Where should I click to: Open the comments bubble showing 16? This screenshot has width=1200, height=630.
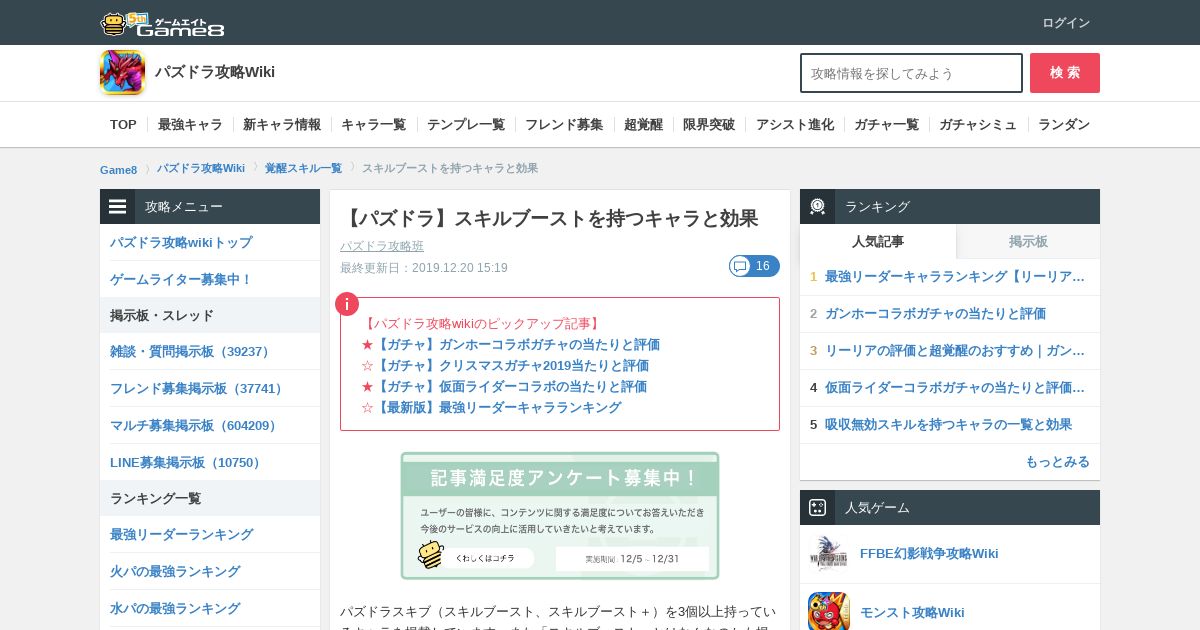pyautogui.click(x=754, y=266)
